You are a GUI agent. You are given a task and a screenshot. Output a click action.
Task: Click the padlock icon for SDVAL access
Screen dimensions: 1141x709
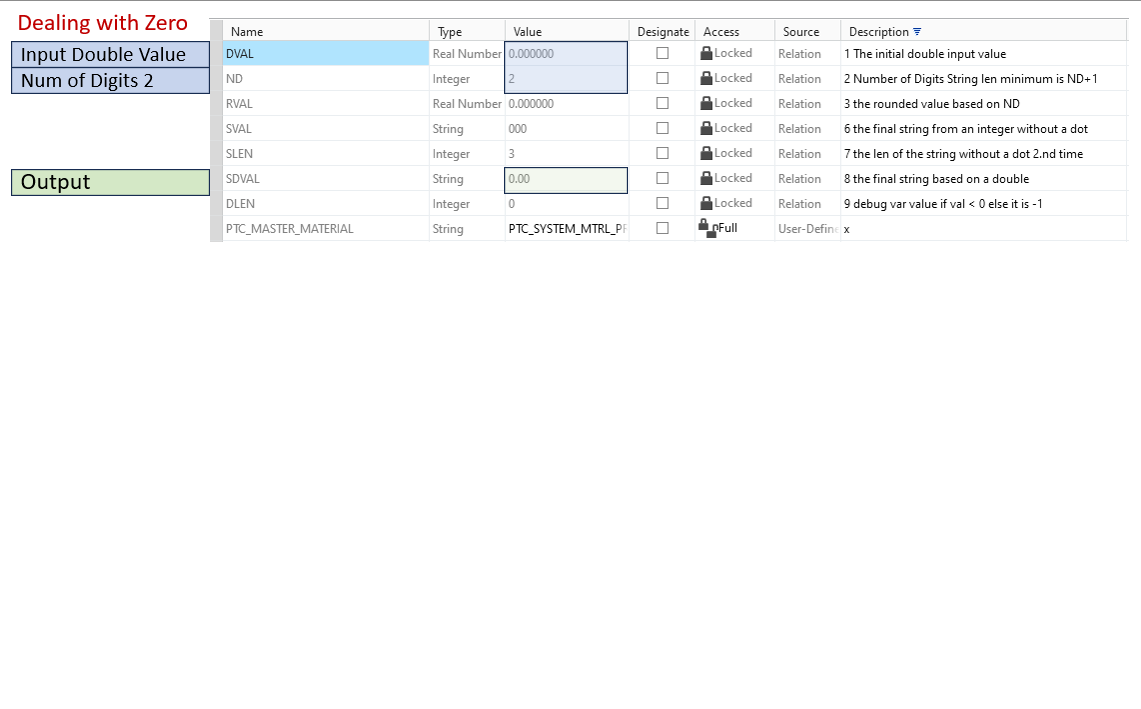[x=705, y=178]
